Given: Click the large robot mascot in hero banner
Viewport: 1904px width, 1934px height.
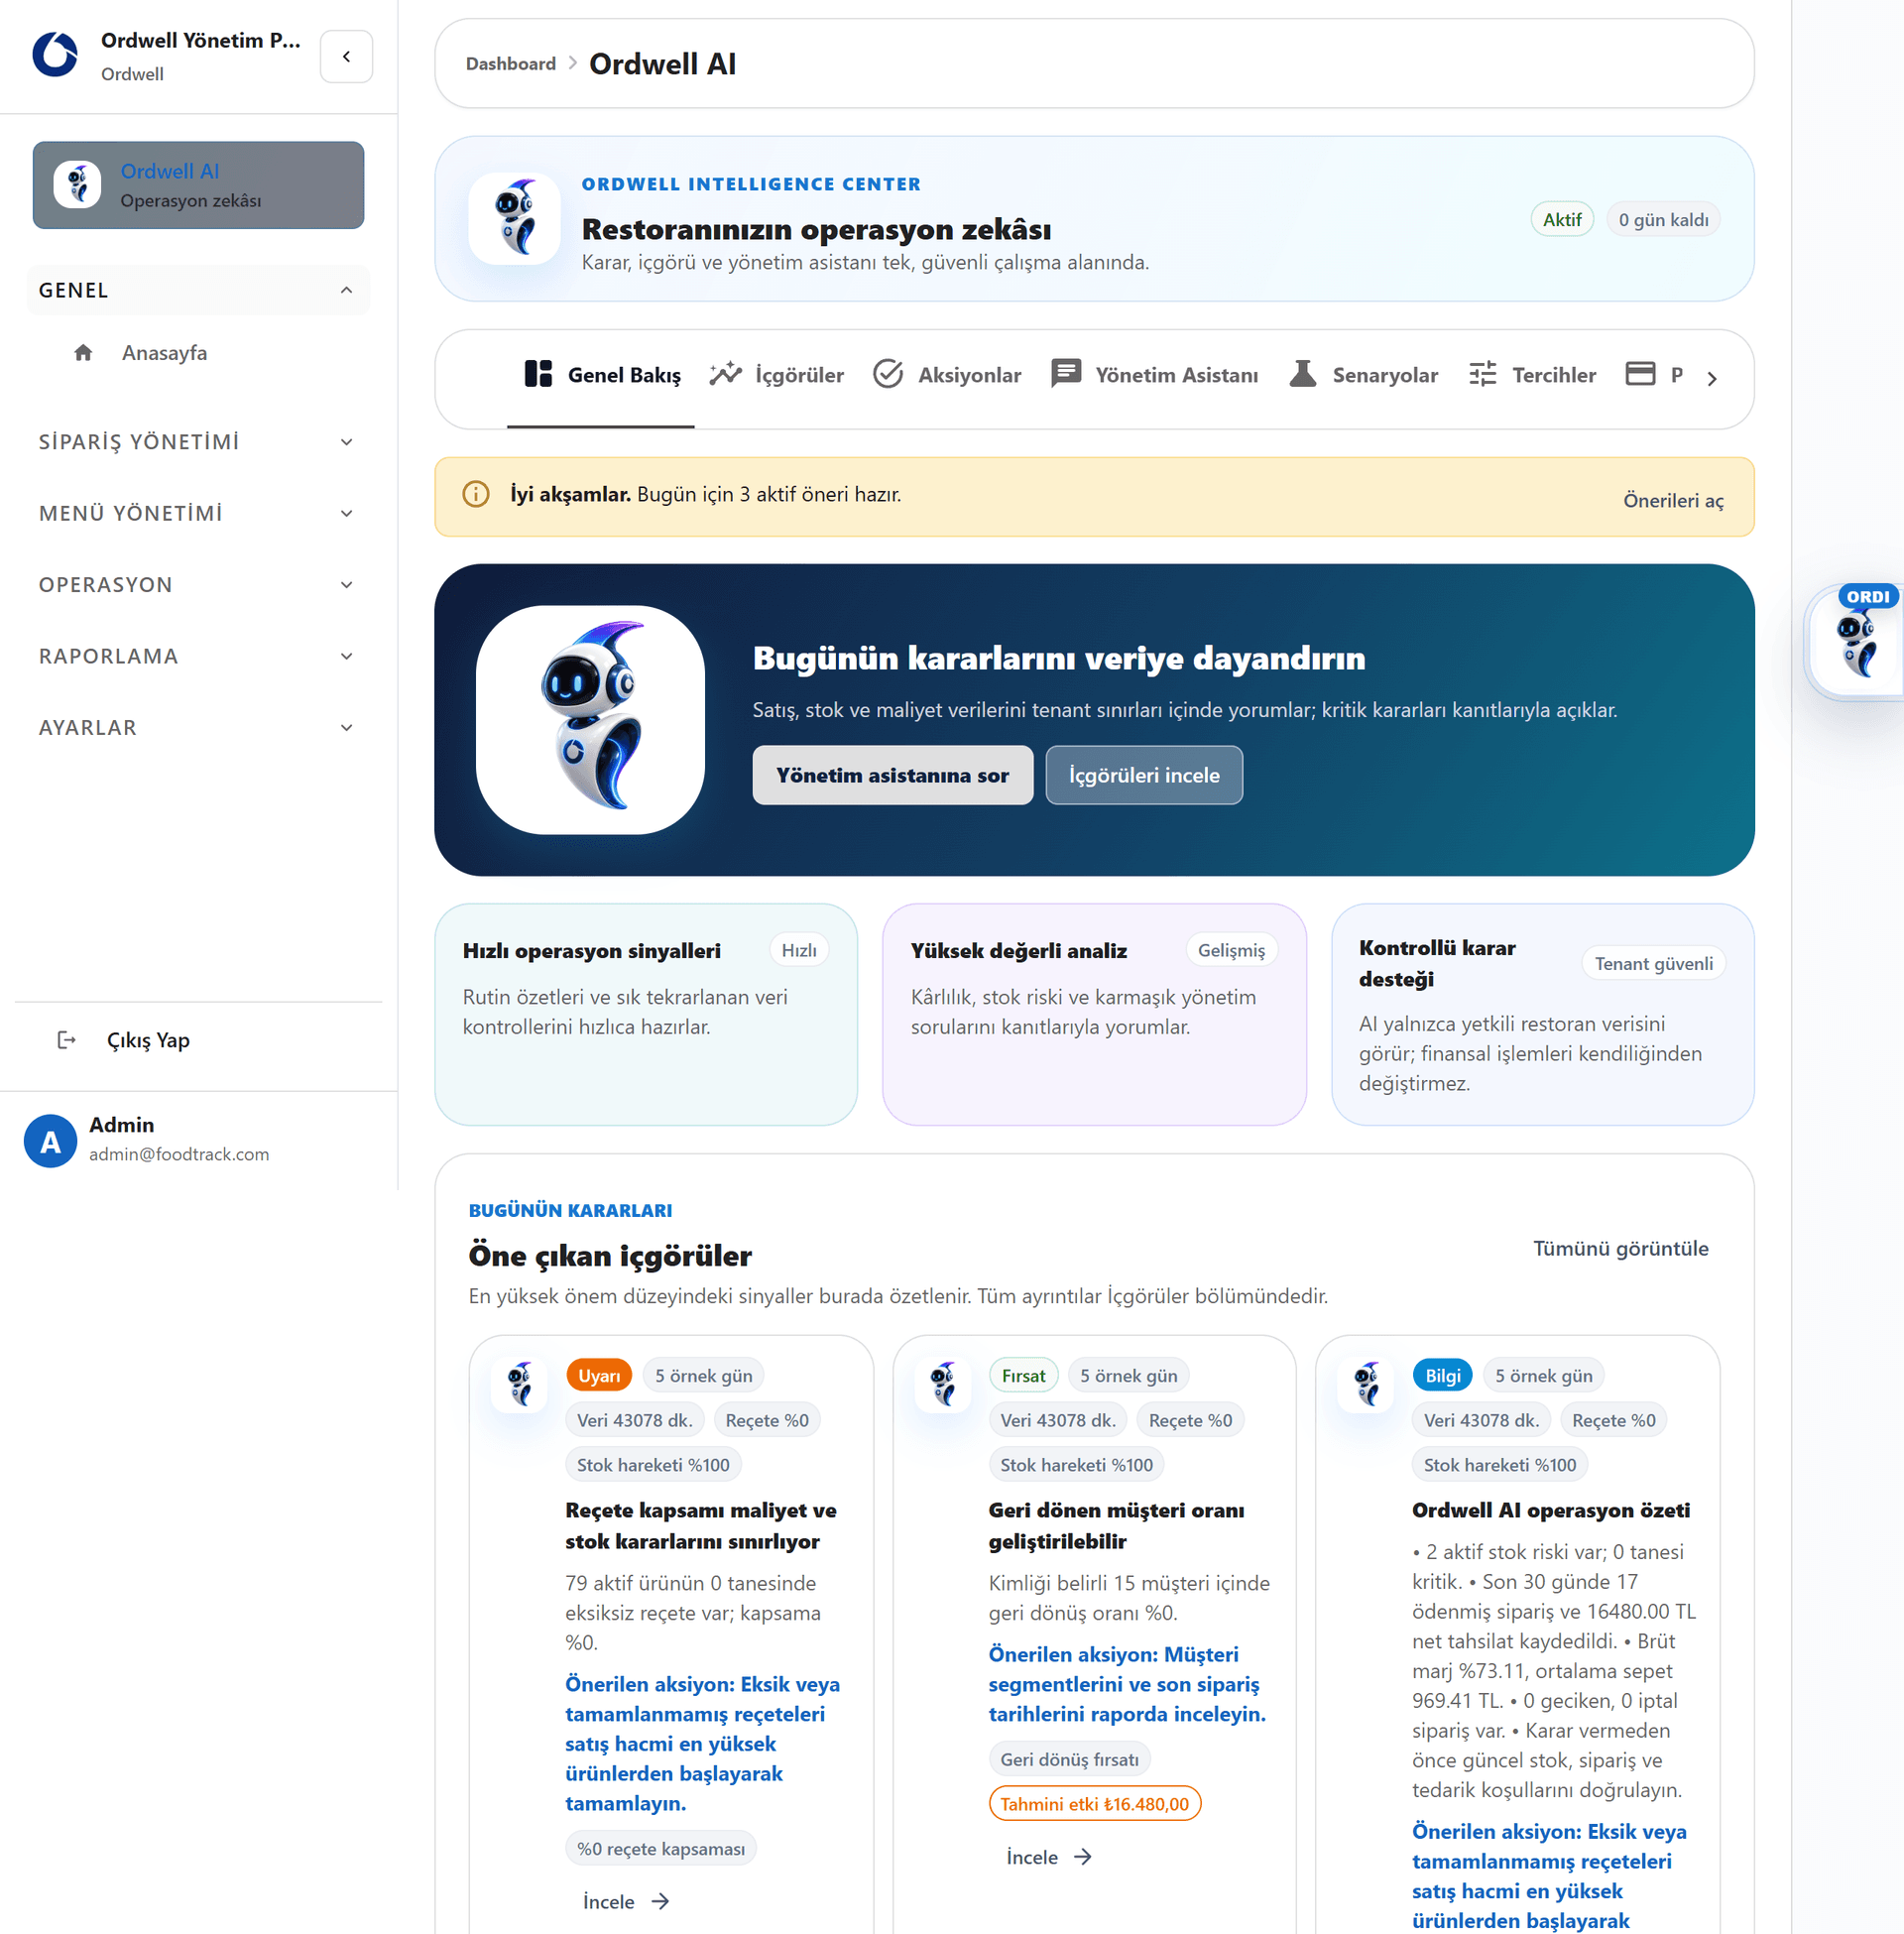Looking at the screenshot, I should click(x=590, y=720).
